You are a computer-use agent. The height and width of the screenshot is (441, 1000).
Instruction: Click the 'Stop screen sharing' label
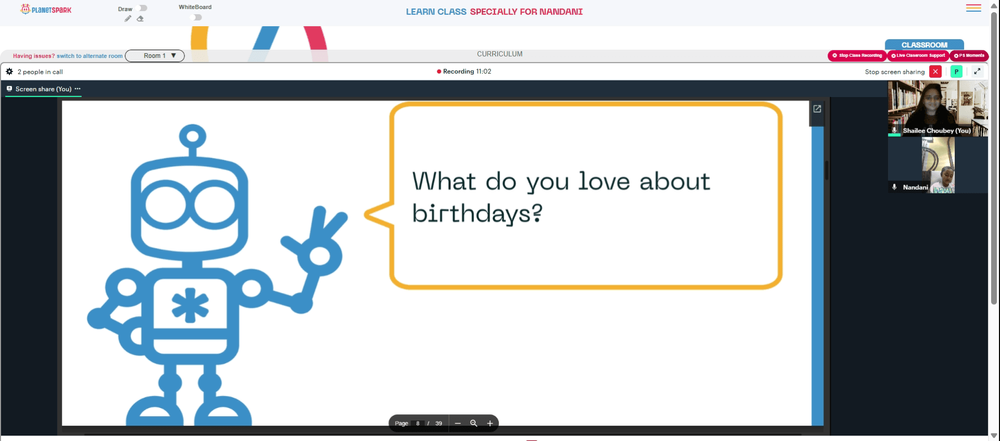click(895, 72)
